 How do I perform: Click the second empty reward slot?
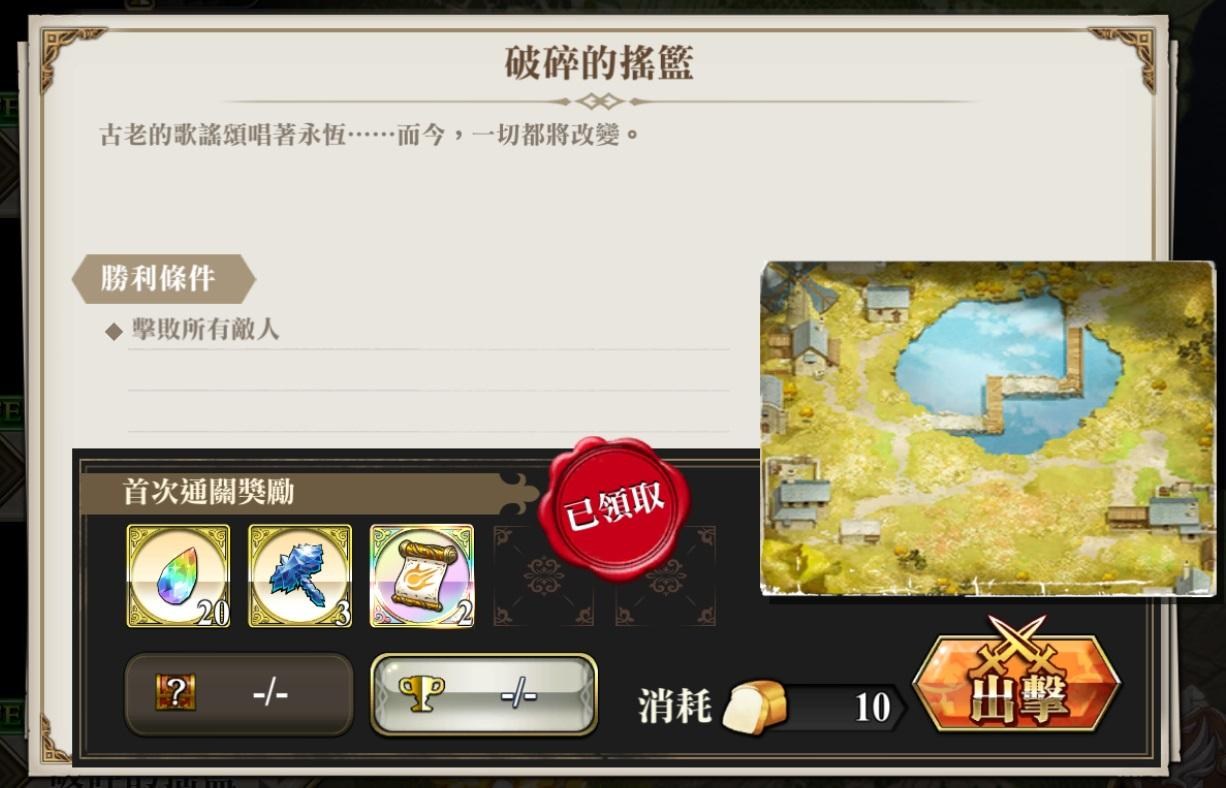[666, 576]
